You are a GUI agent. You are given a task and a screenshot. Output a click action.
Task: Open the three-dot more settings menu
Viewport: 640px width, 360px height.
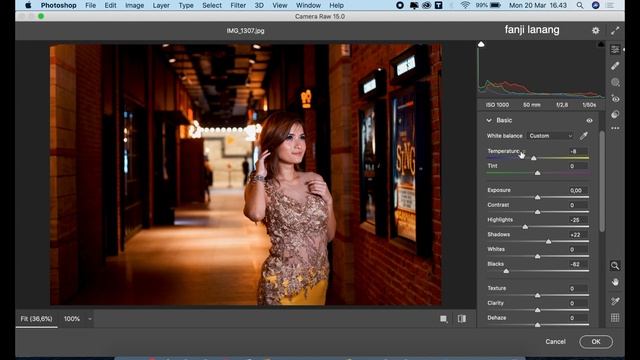(615, 128)
